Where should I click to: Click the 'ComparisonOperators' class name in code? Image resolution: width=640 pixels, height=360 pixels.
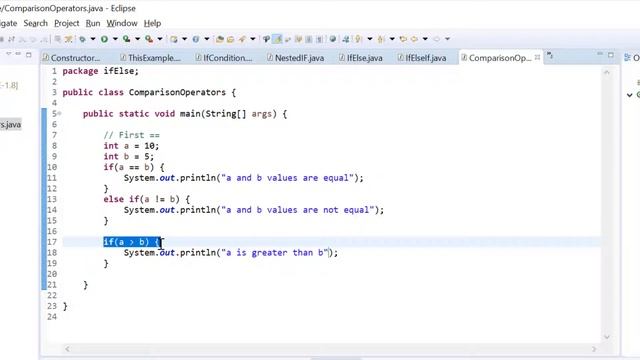[x=177, y=92]
